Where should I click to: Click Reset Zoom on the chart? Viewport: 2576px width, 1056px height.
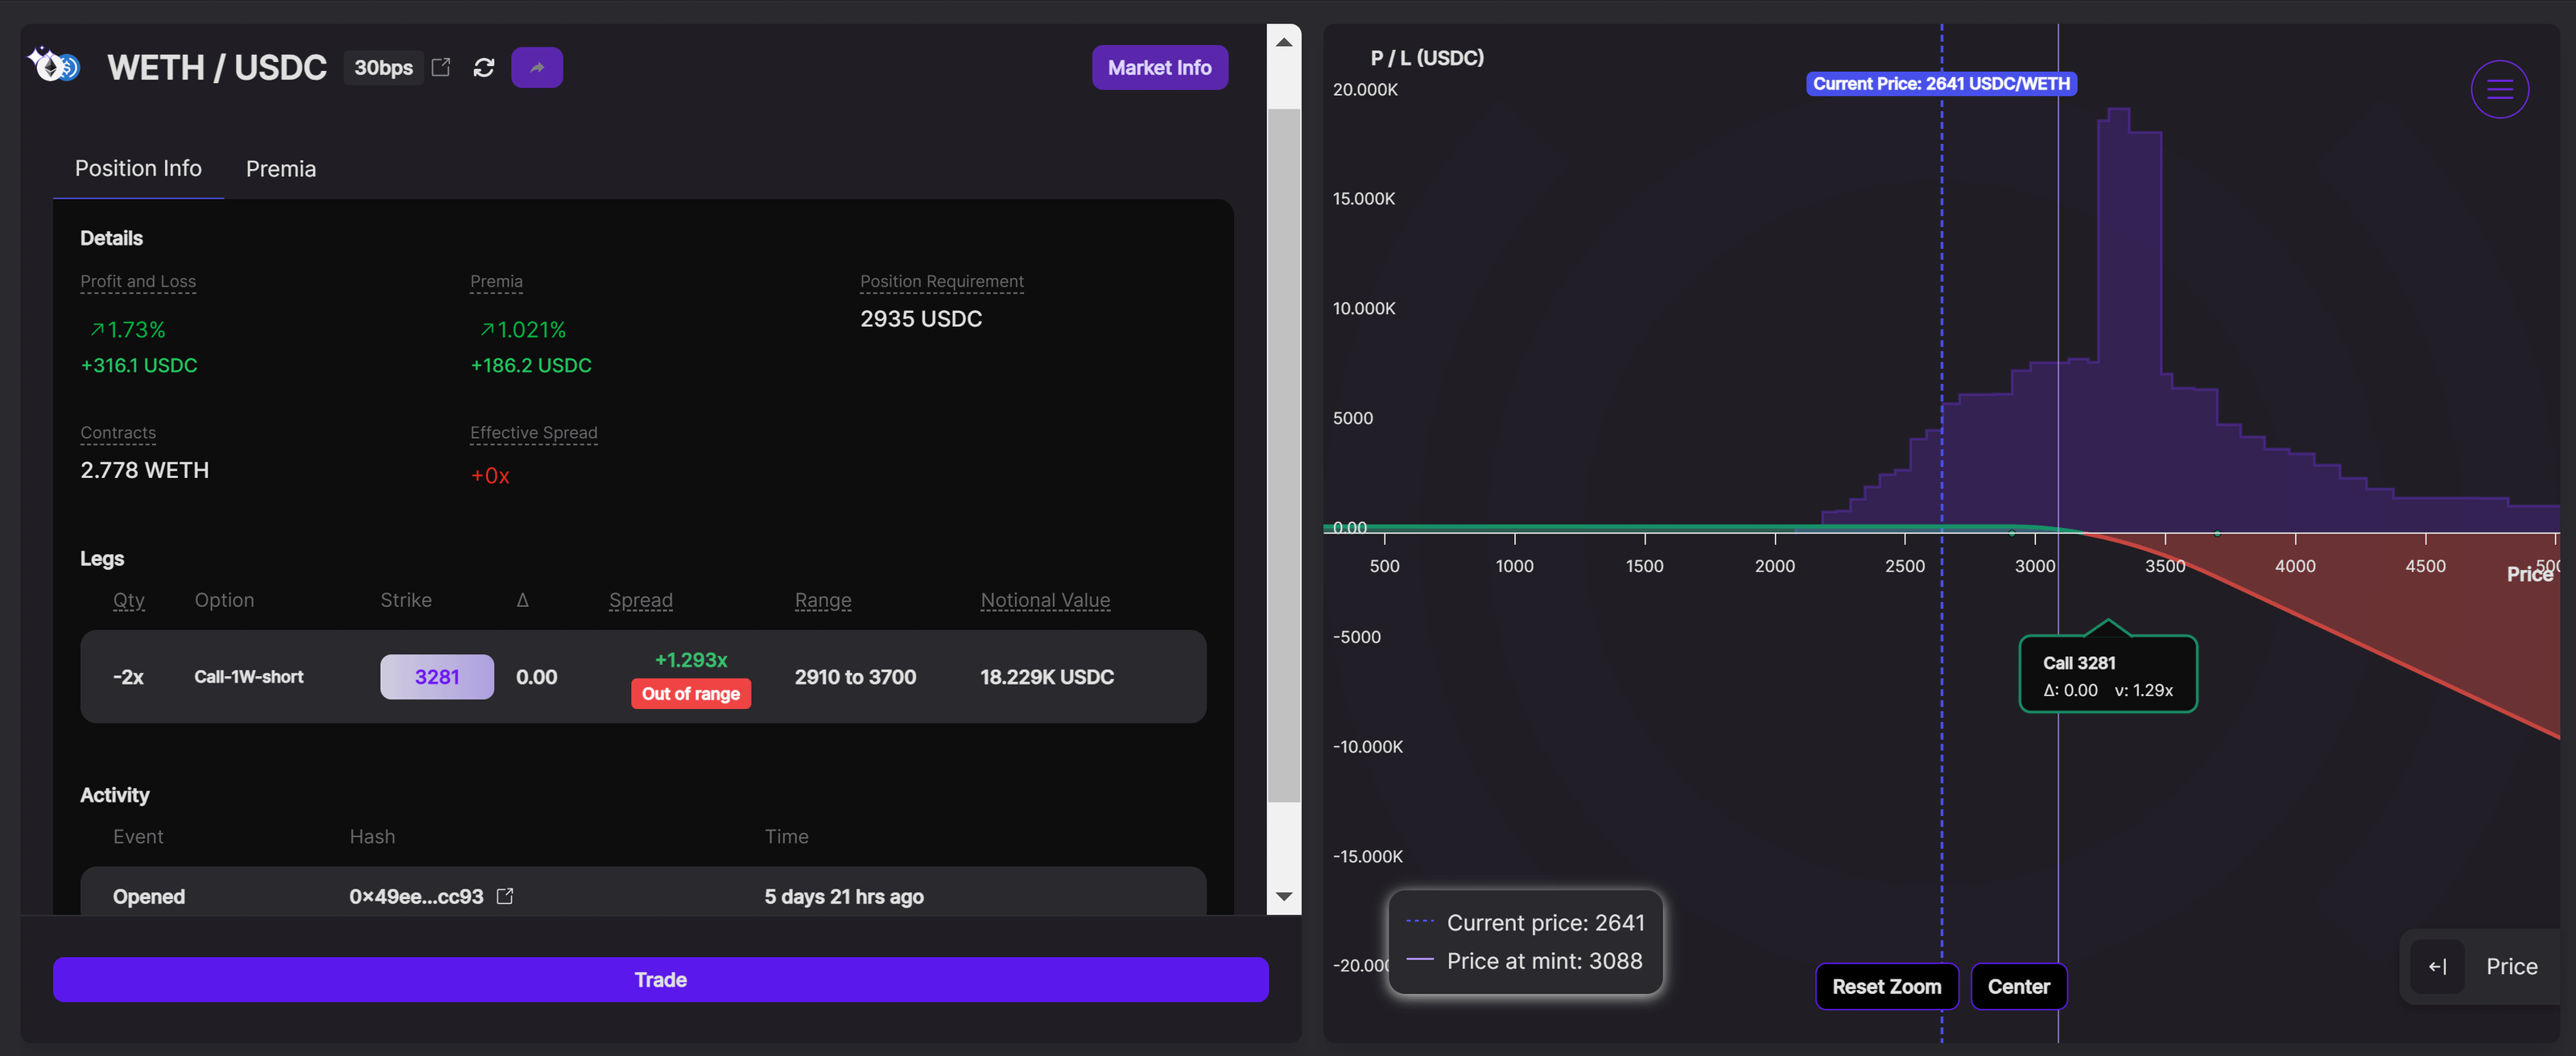coord(1886,986)
